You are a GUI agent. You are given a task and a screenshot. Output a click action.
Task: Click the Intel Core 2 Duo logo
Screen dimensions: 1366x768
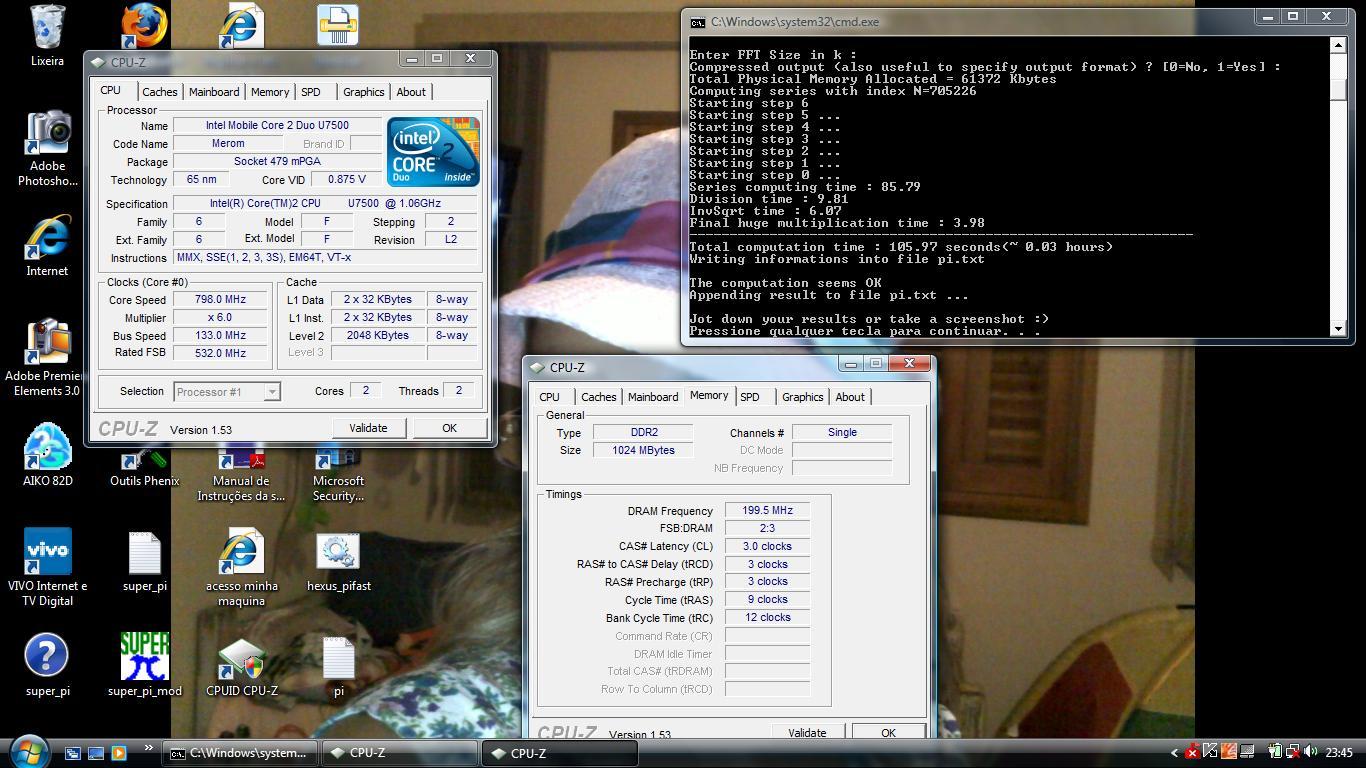coord(433,152)
